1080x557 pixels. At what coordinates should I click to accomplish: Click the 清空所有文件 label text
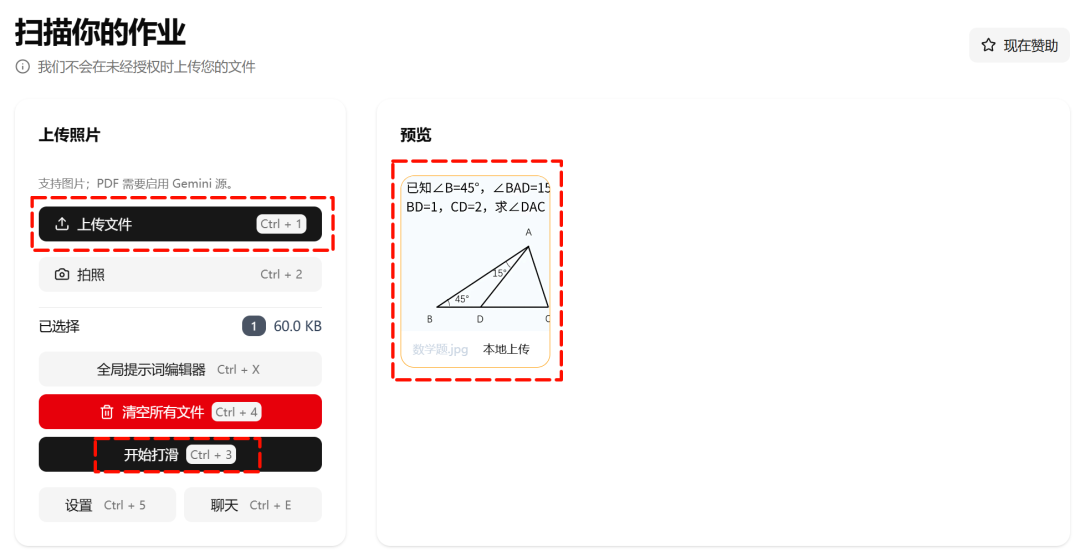tap(163, 412)
